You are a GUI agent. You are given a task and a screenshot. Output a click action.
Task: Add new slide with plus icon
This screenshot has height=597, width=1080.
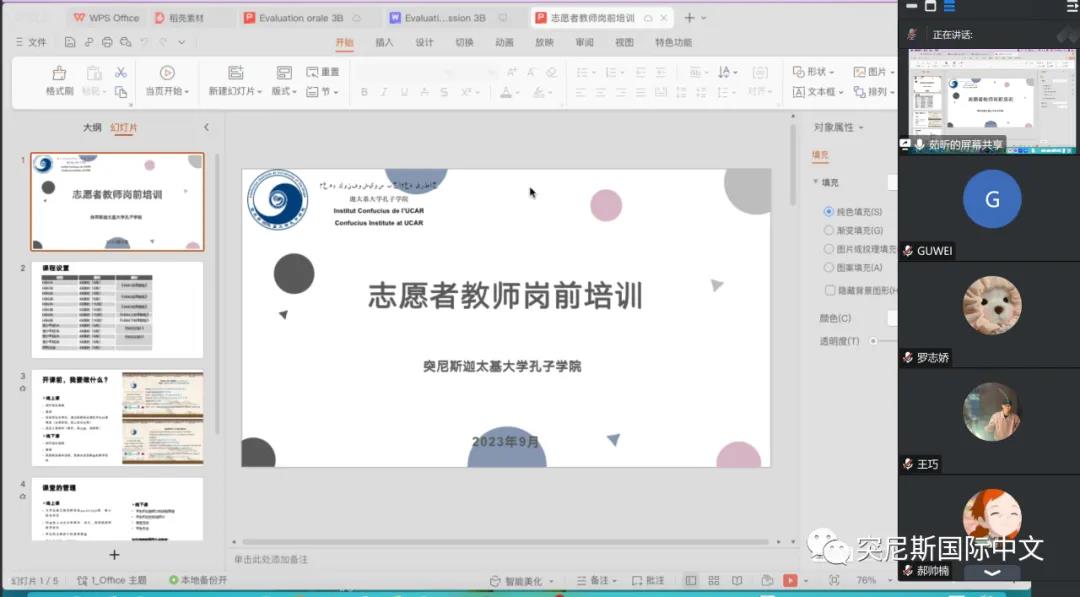pos(114,554)
